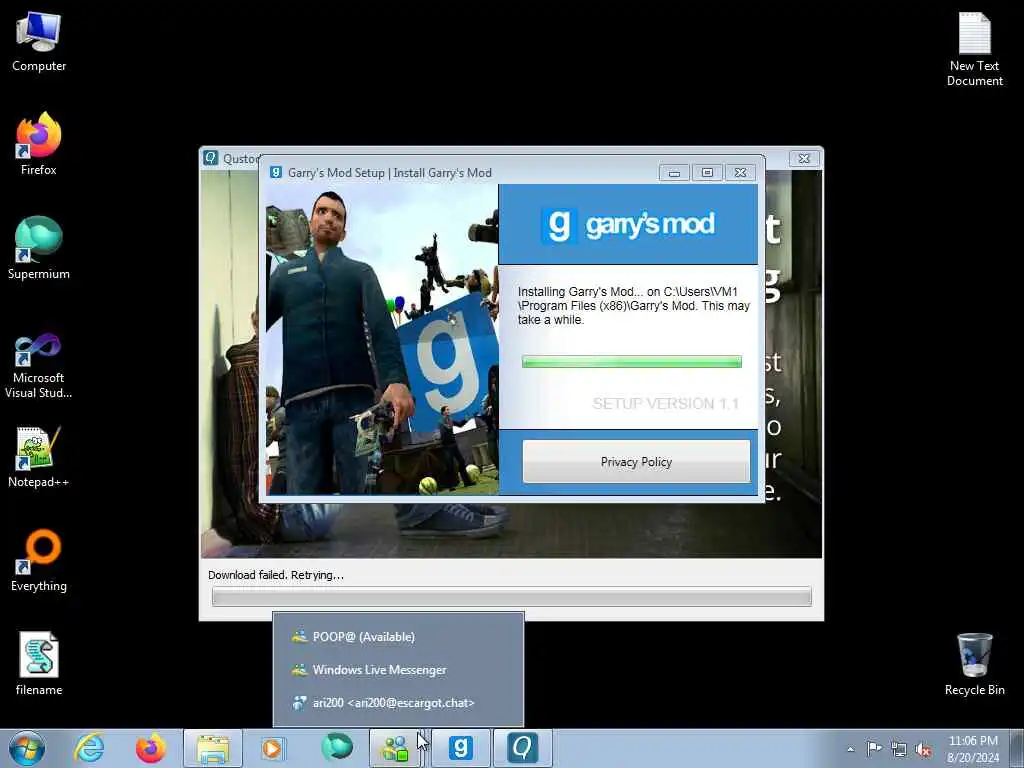
Task: Launch Firefox from the taskbar
Action: (x=151, y=748)
